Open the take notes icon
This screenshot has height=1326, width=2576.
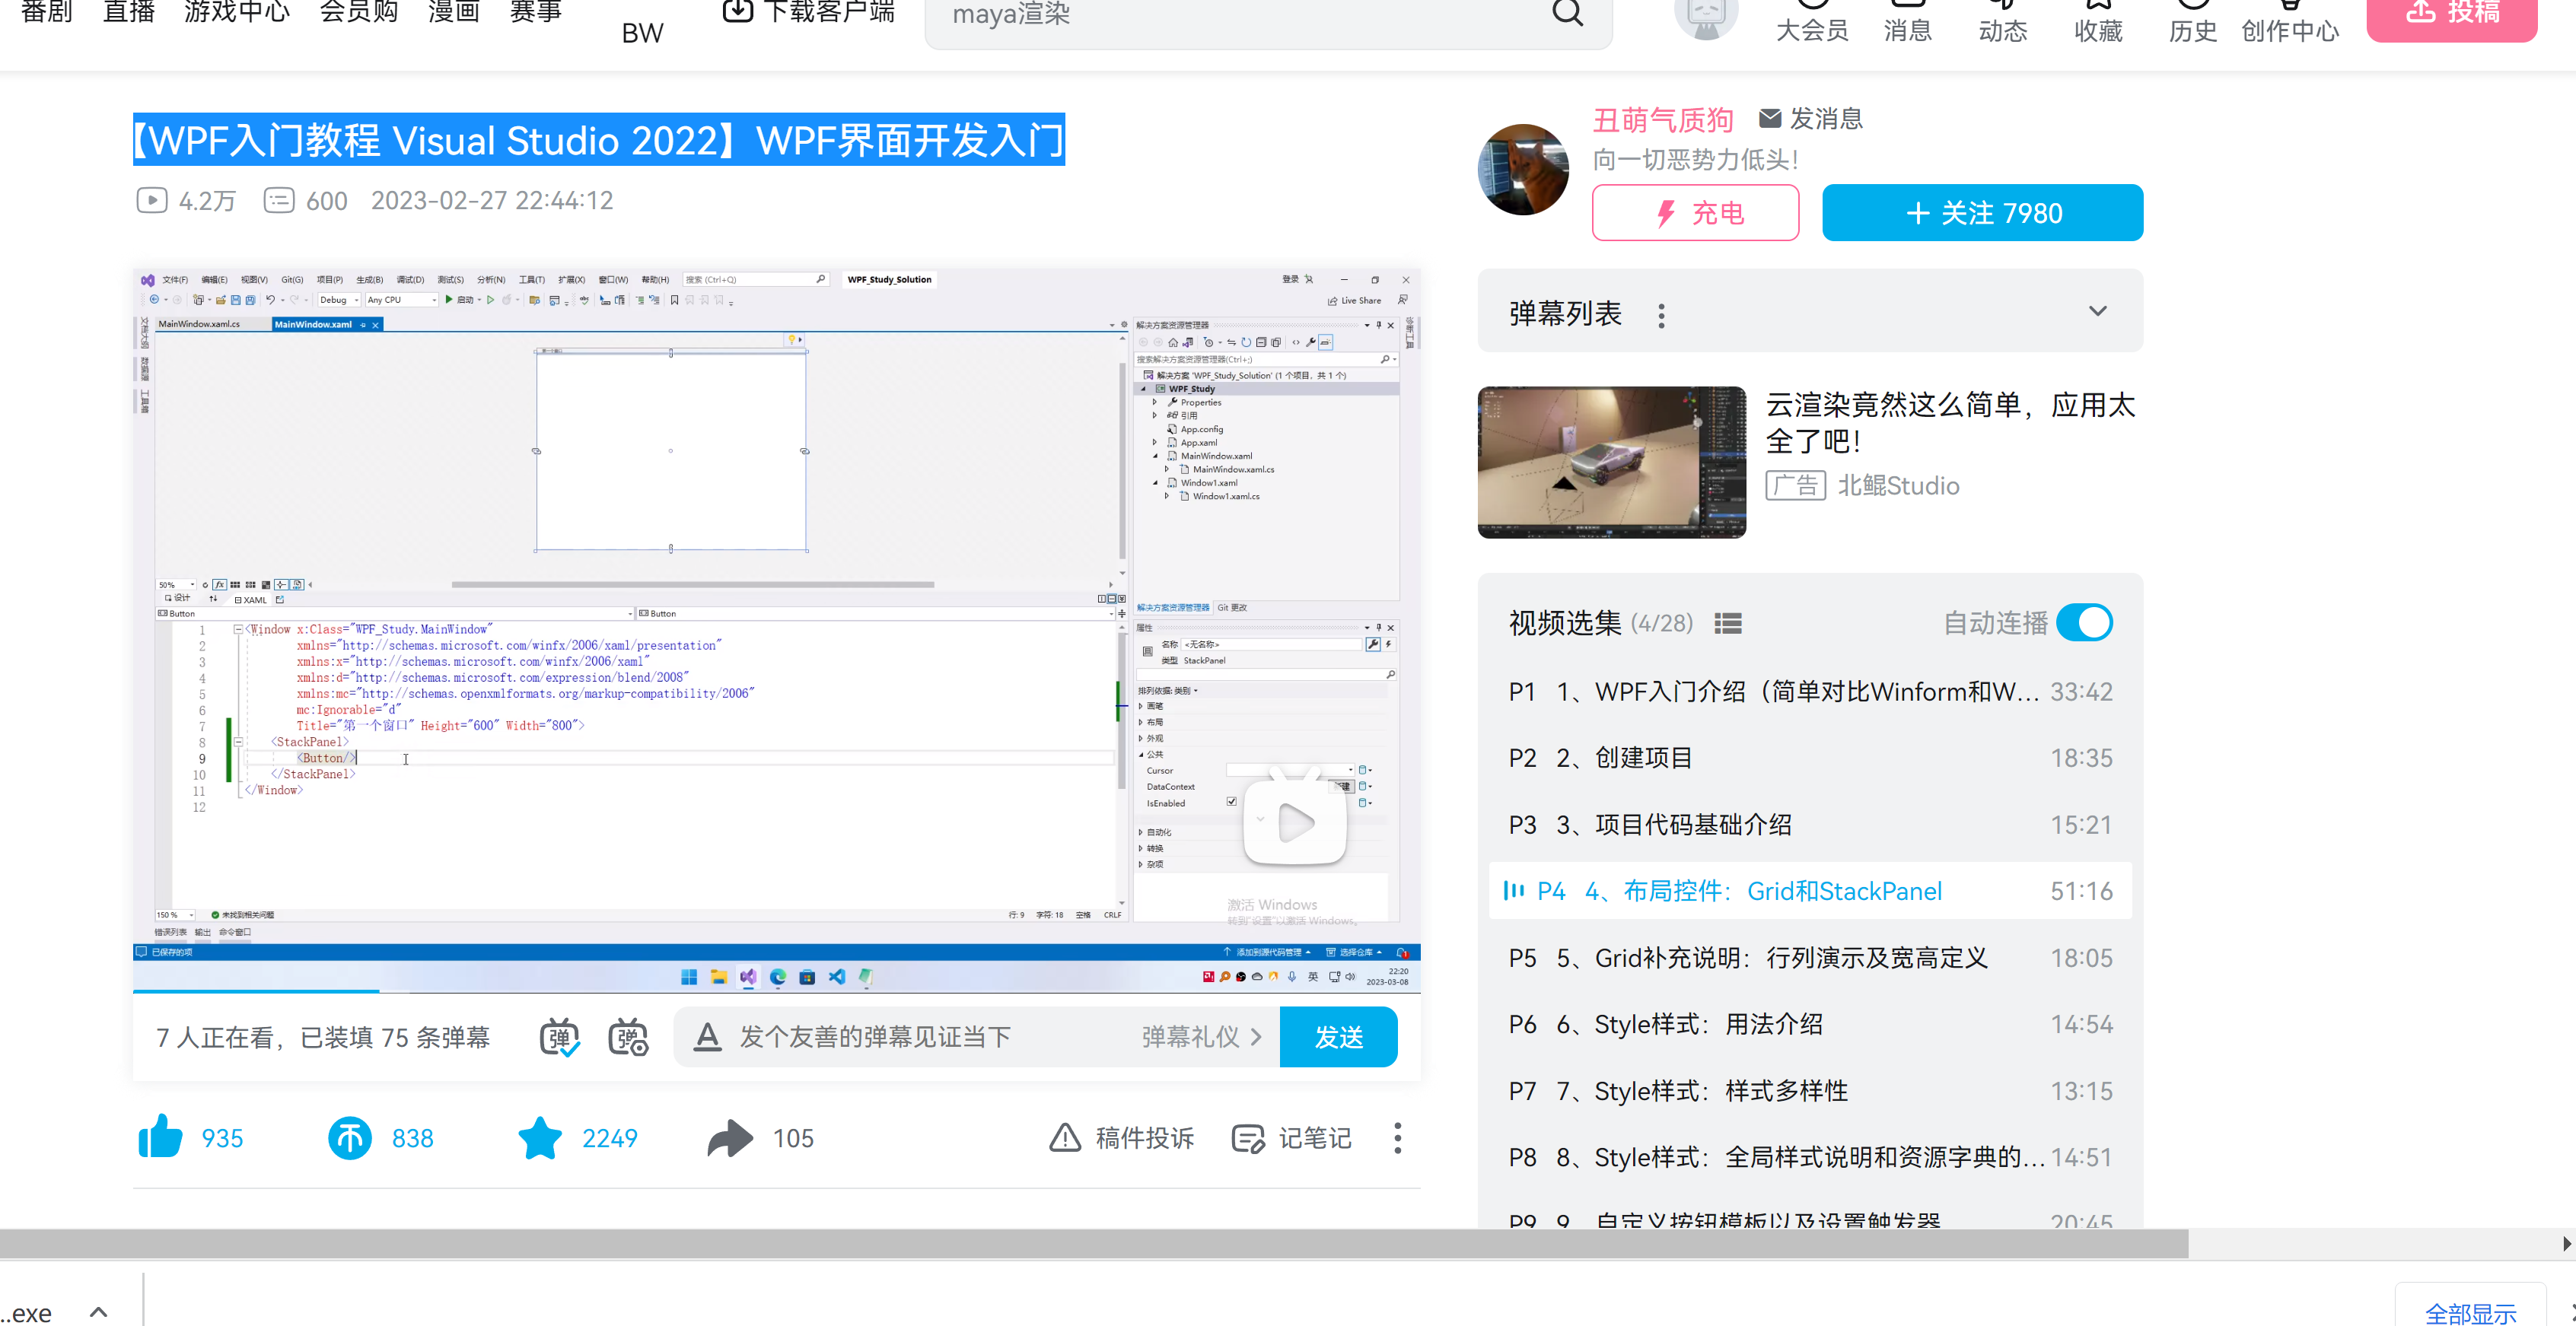pyautogui.click(x=1248, y=1138)
